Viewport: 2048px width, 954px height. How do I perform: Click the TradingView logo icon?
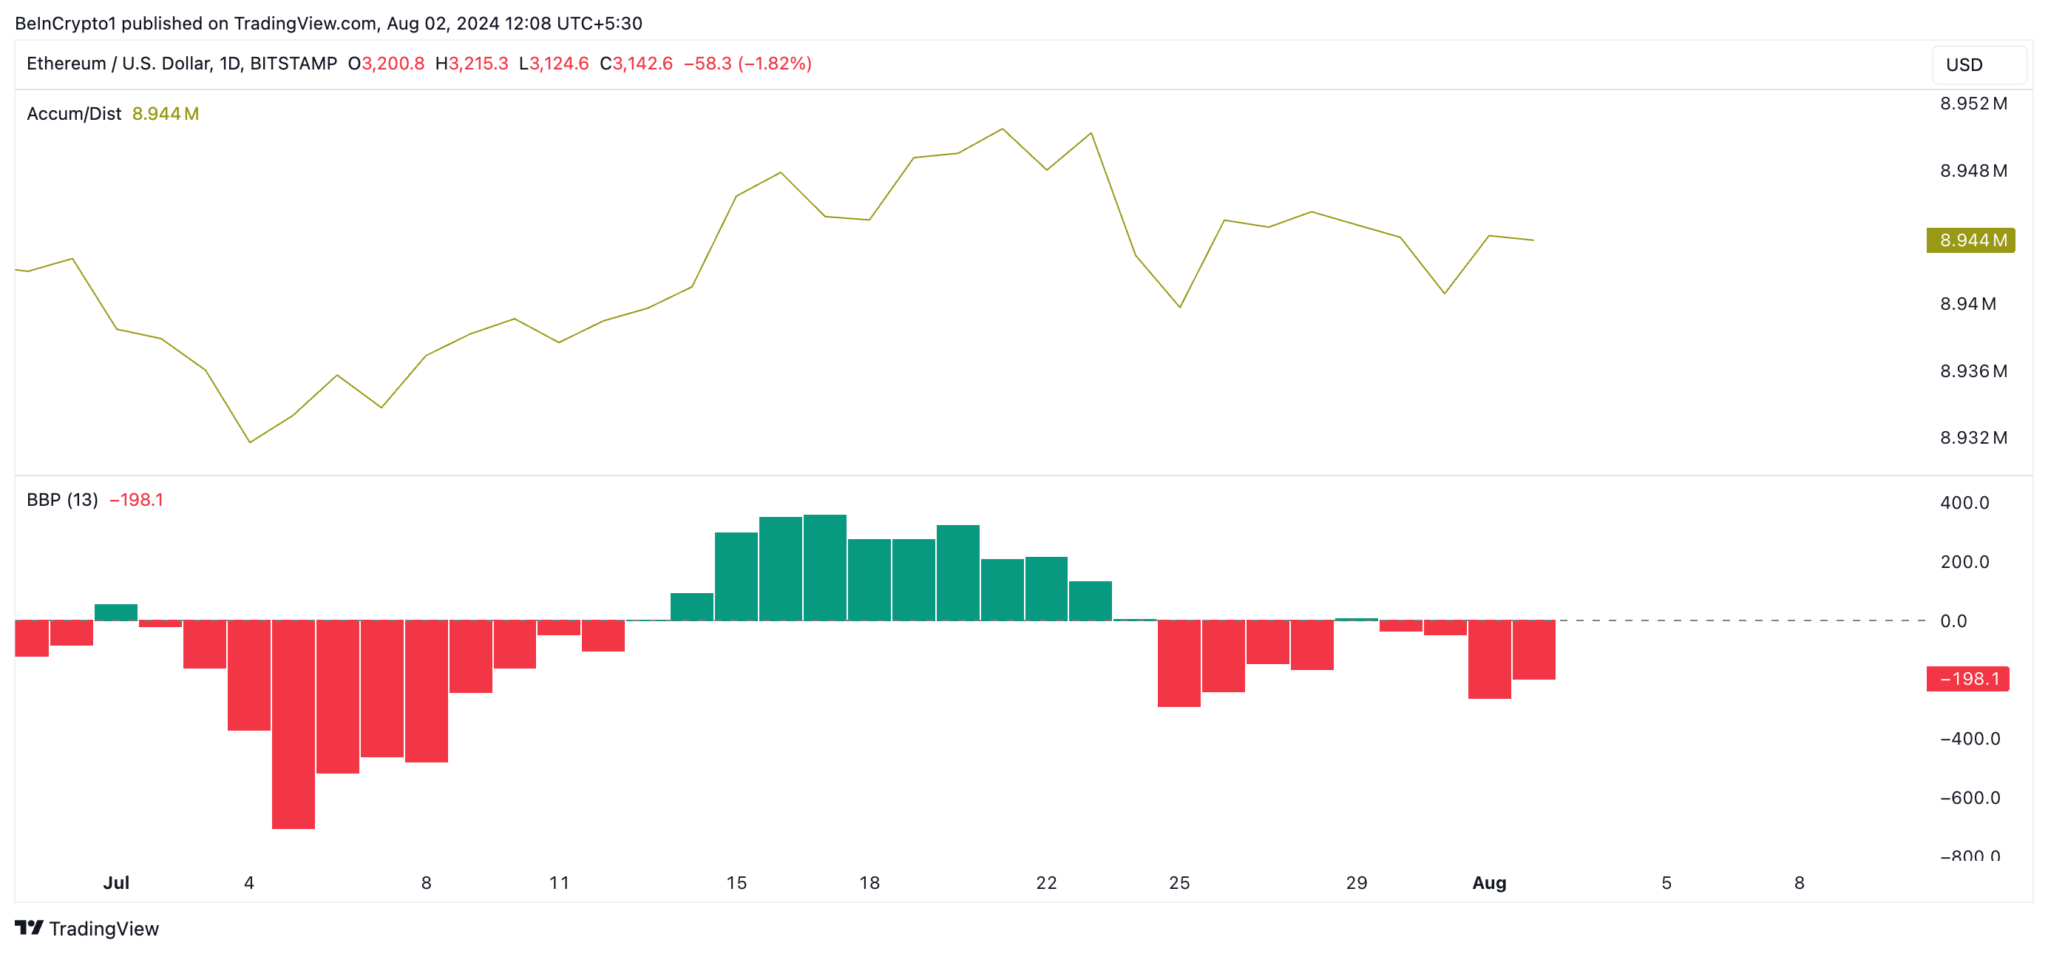click(x=29, y=928)
